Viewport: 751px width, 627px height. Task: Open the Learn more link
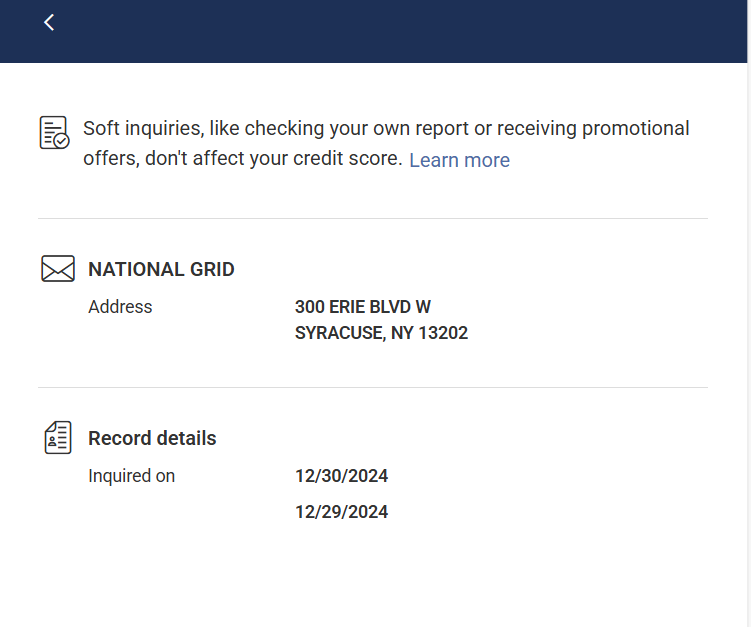(x=459, y=160)
